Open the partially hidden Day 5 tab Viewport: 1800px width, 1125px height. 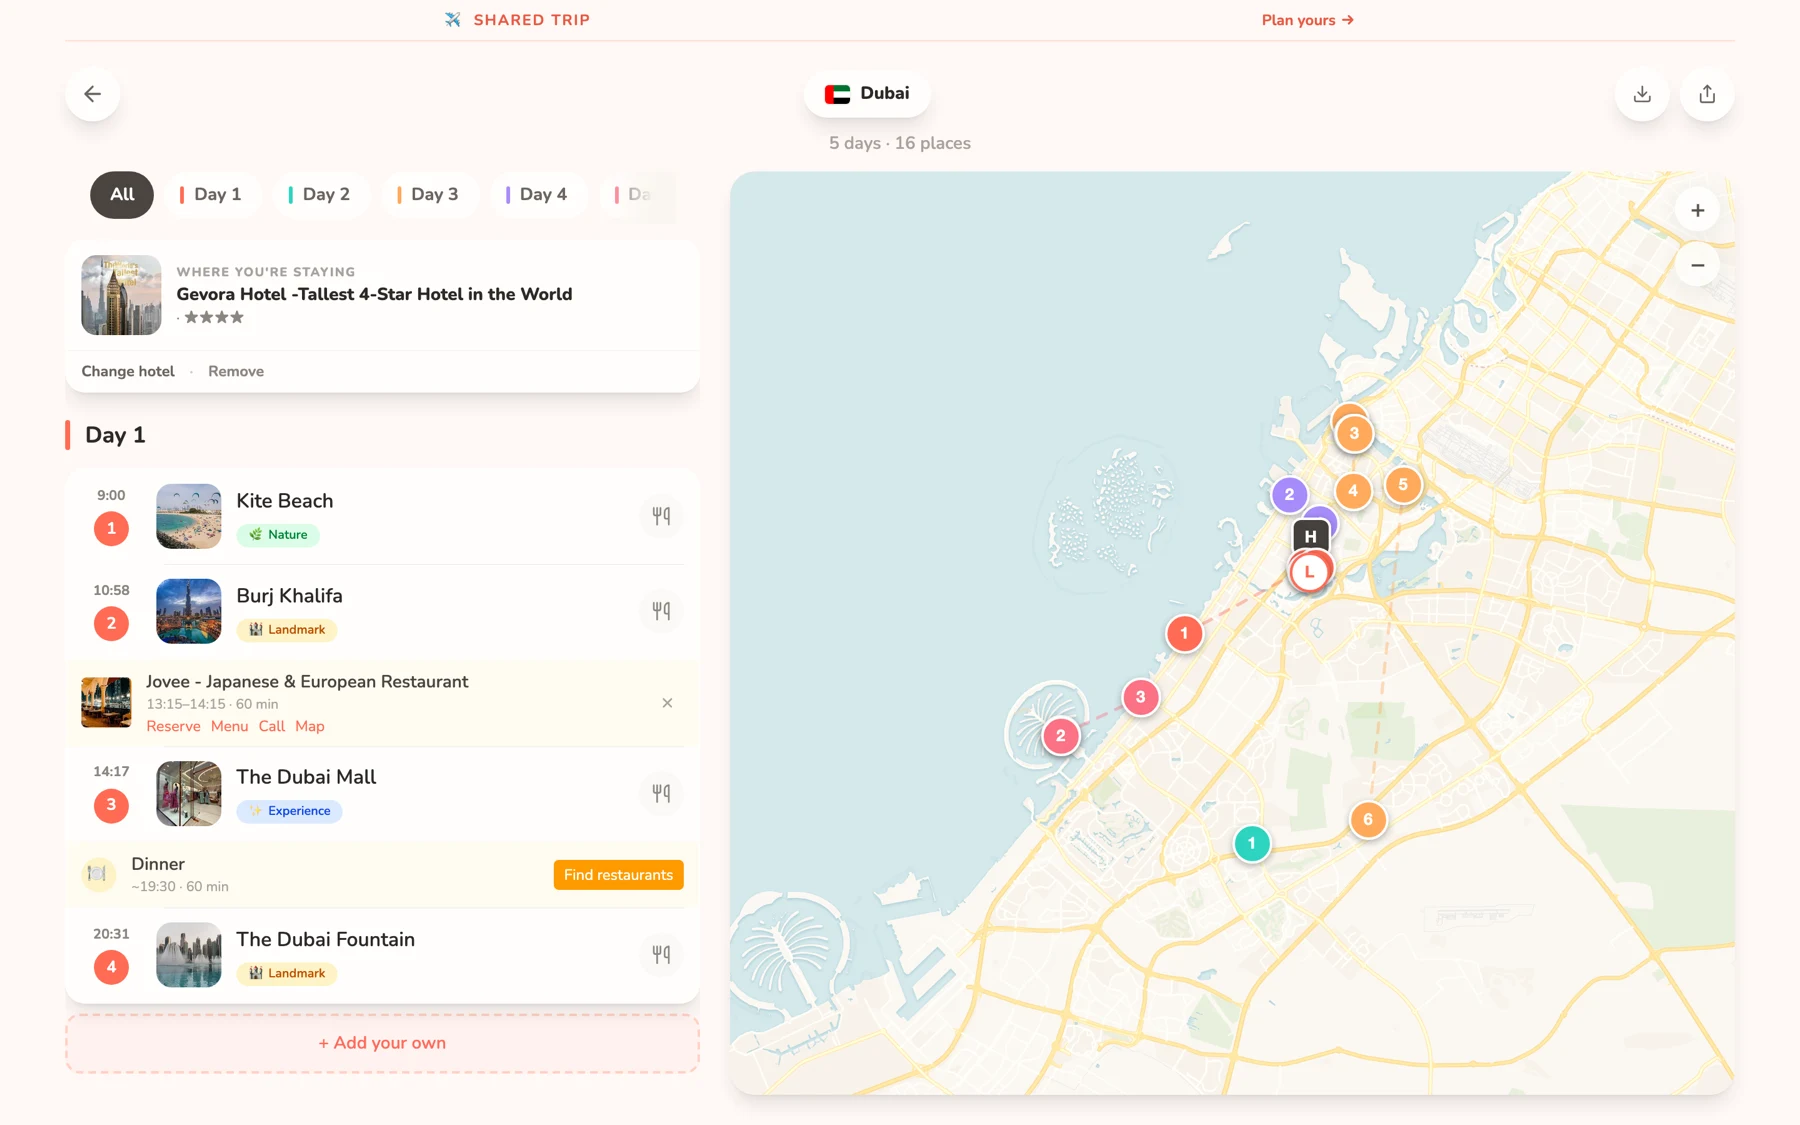coord(637,194)
